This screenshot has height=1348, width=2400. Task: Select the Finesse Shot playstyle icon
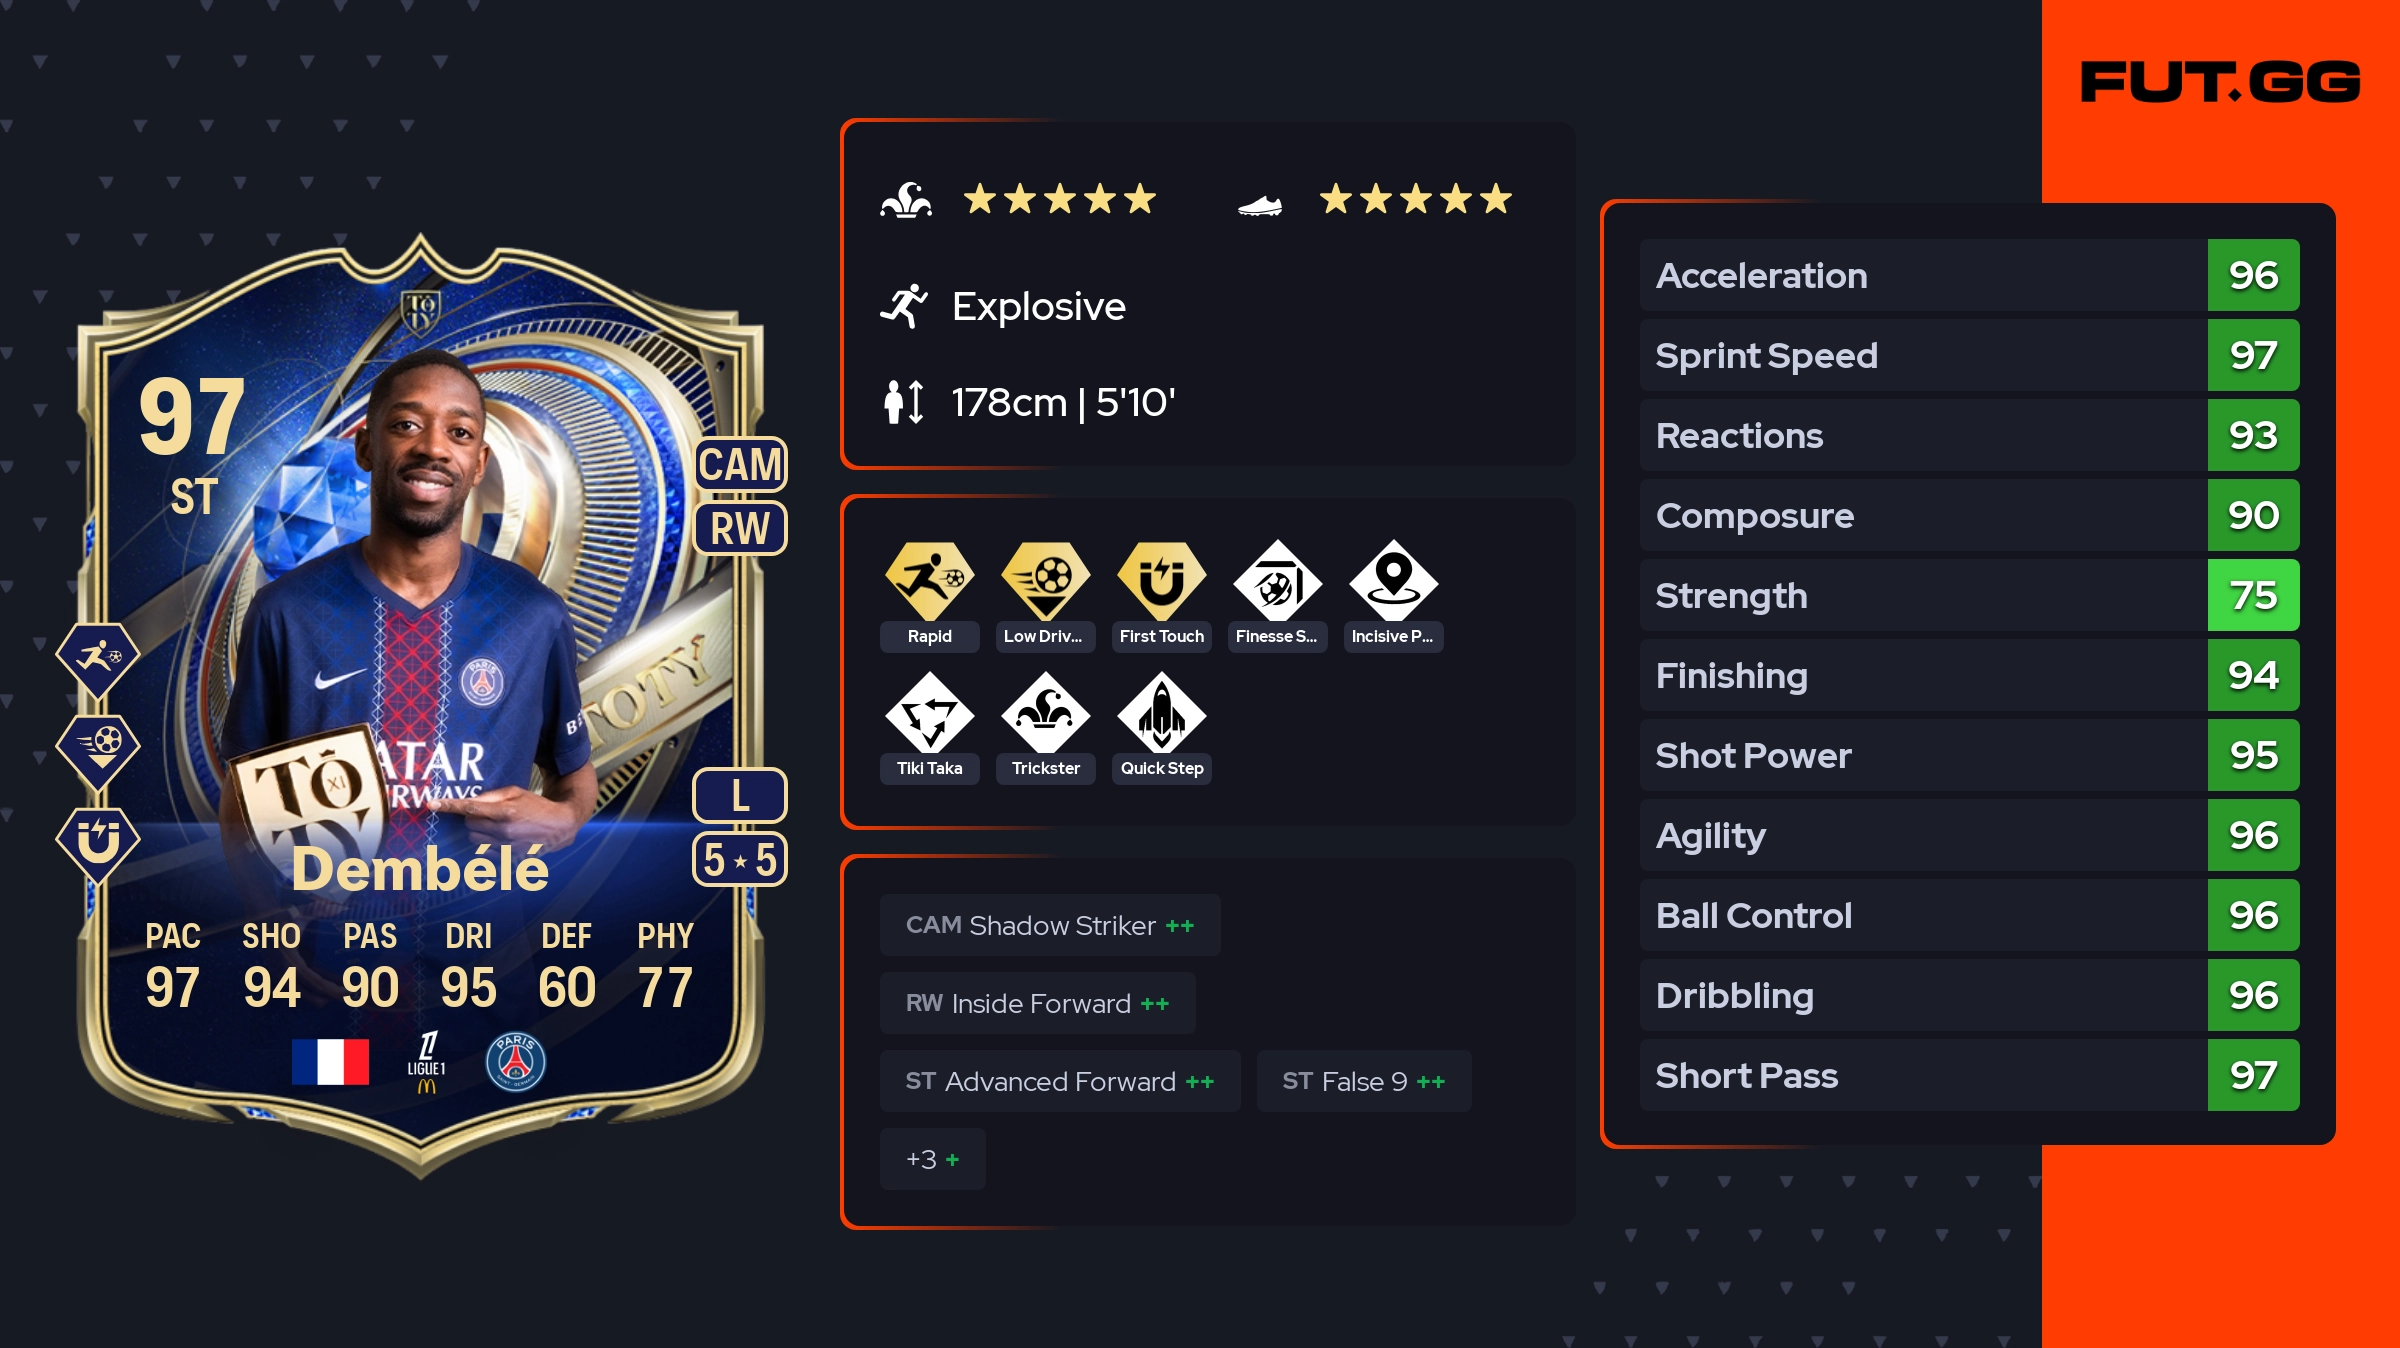point(1277,580)
